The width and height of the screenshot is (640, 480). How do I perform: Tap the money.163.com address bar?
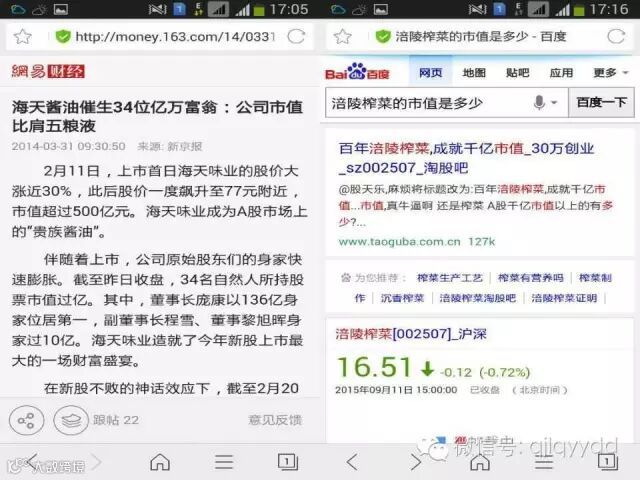click(x=176, y=37)
